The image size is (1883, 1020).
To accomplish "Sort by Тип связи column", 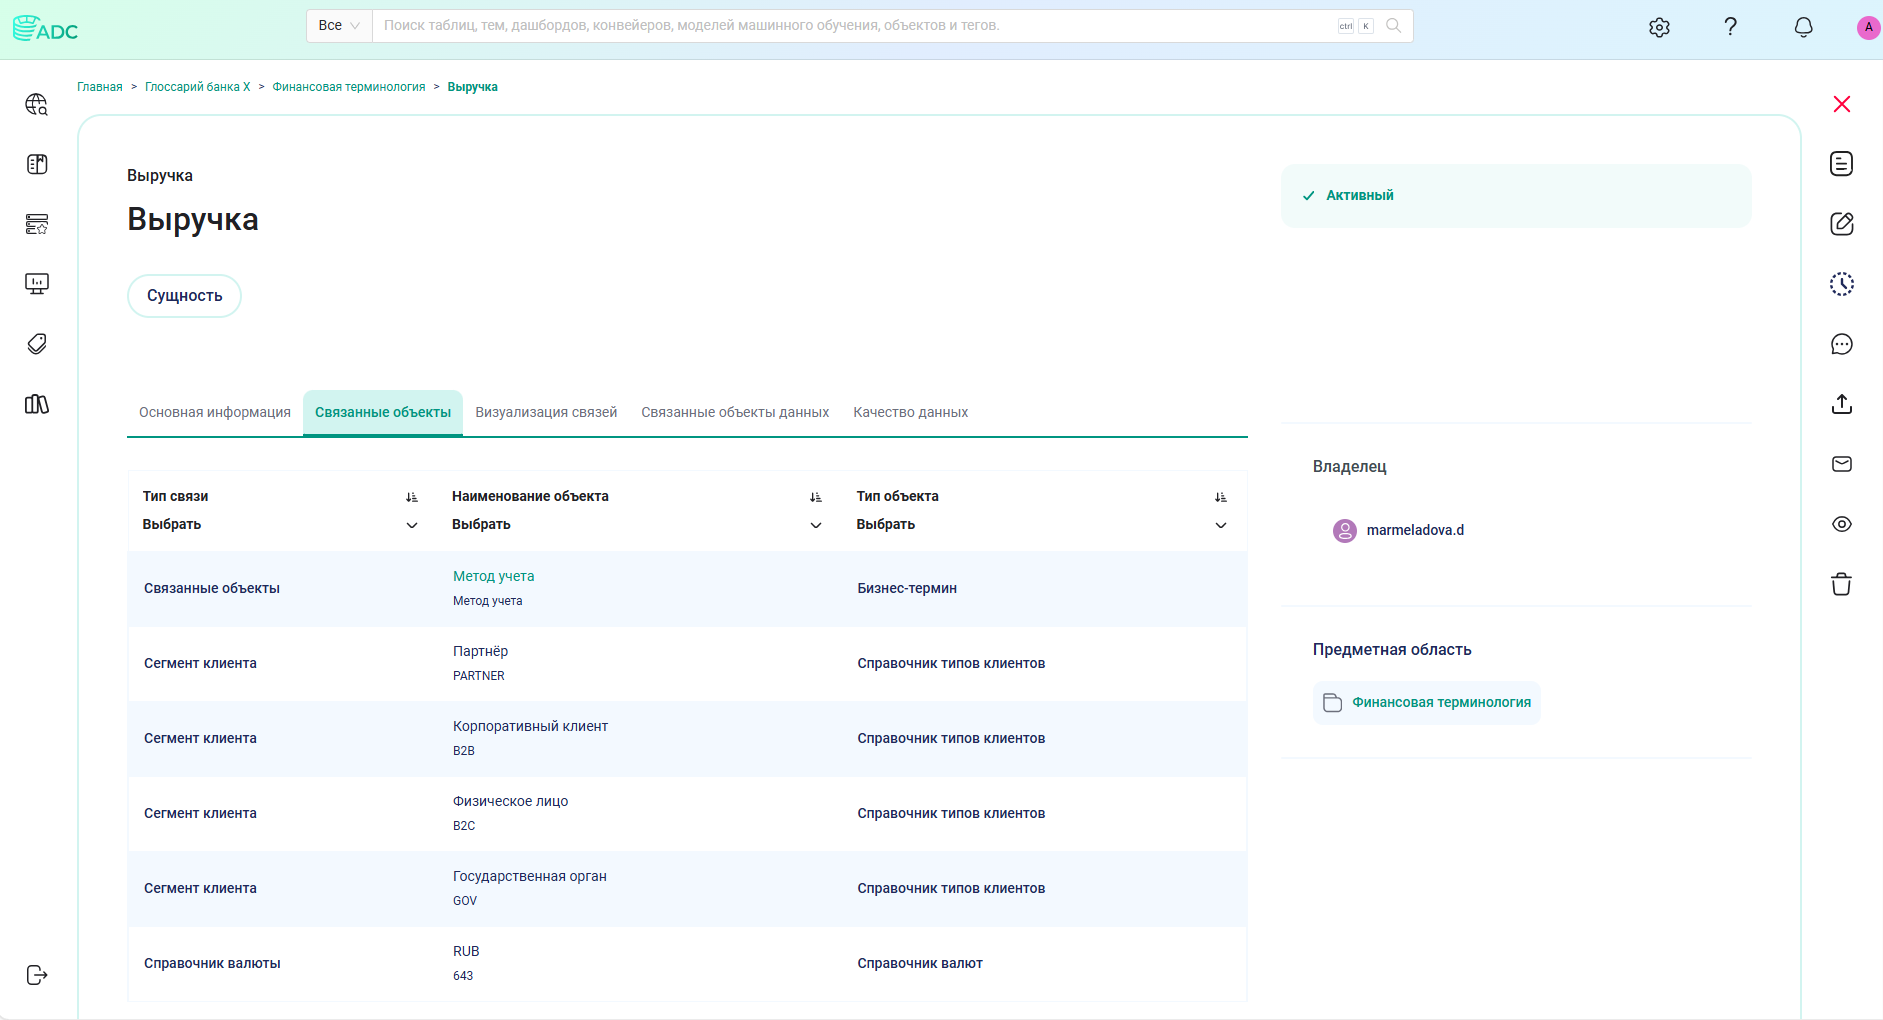I will (x=412, y=497).
